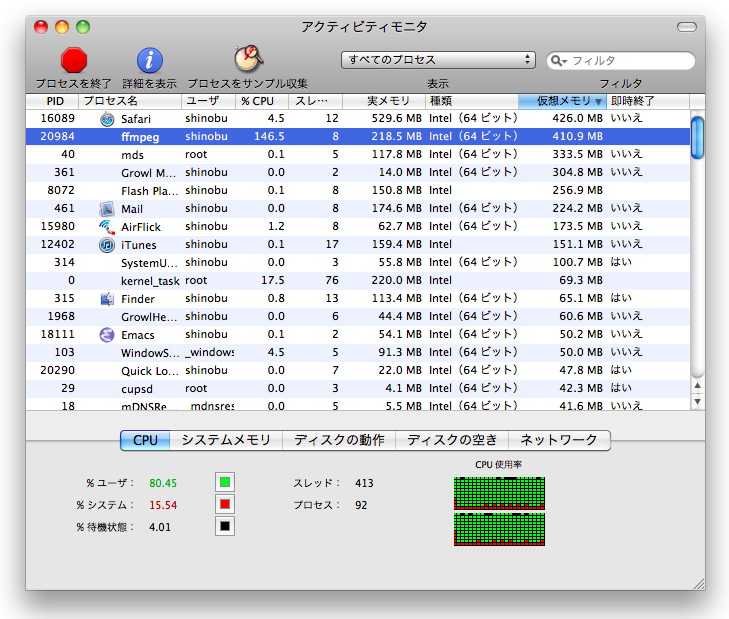Click the Mail icon in process list
This screenshot has width=729, height=619.
tap(107, 209)
